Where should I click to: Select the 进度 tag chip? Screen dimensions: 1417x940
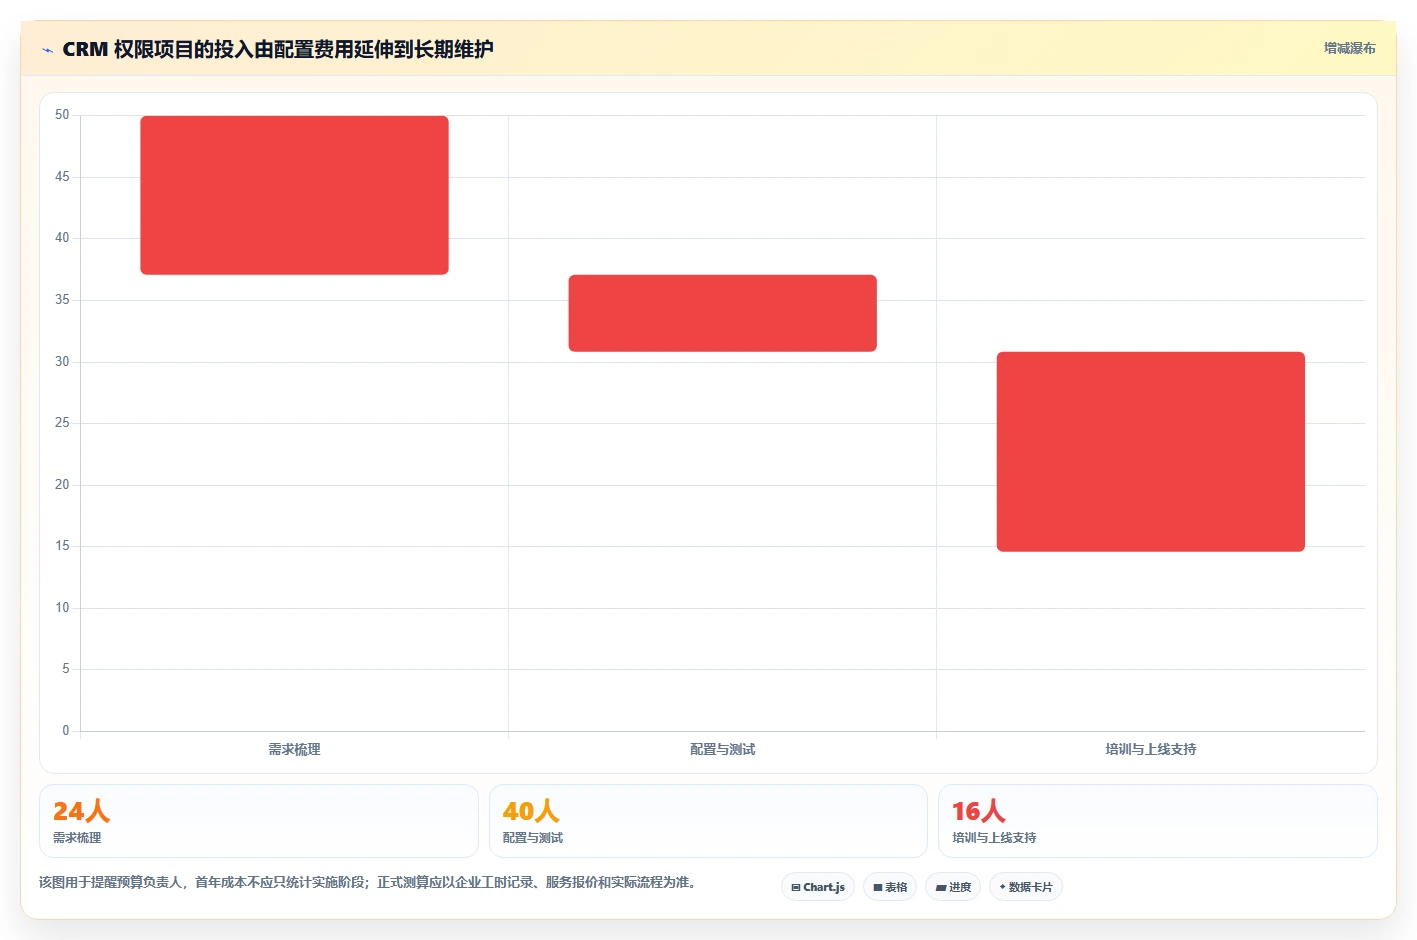[x=953, y=887]
